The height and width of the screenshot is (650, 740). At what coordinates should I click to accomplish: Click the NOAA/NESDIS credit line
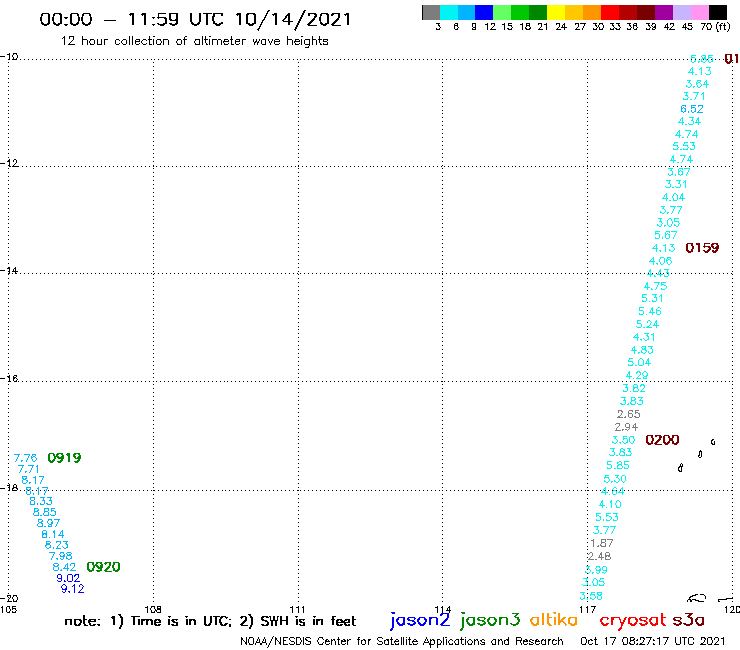(402, 641)
